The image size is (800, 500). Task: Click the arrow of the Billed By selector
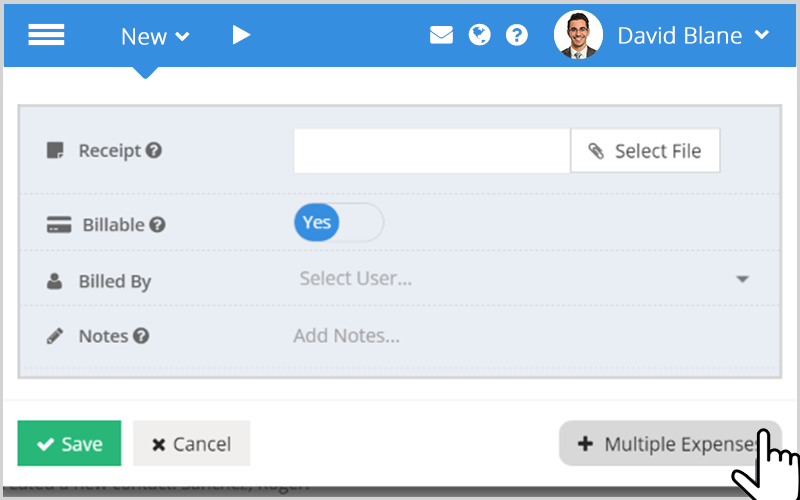(742, 279)
